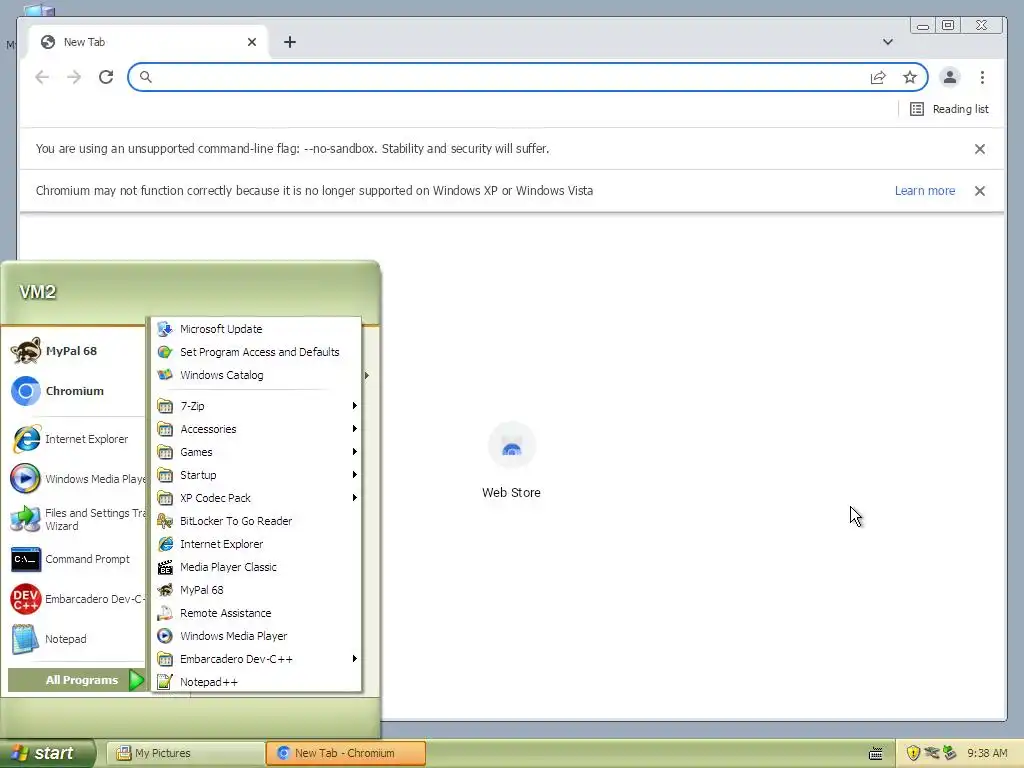Screen dimensions: 1024x768
Task: Expand the Accessories folder submenu
Action: pos(256,429)
